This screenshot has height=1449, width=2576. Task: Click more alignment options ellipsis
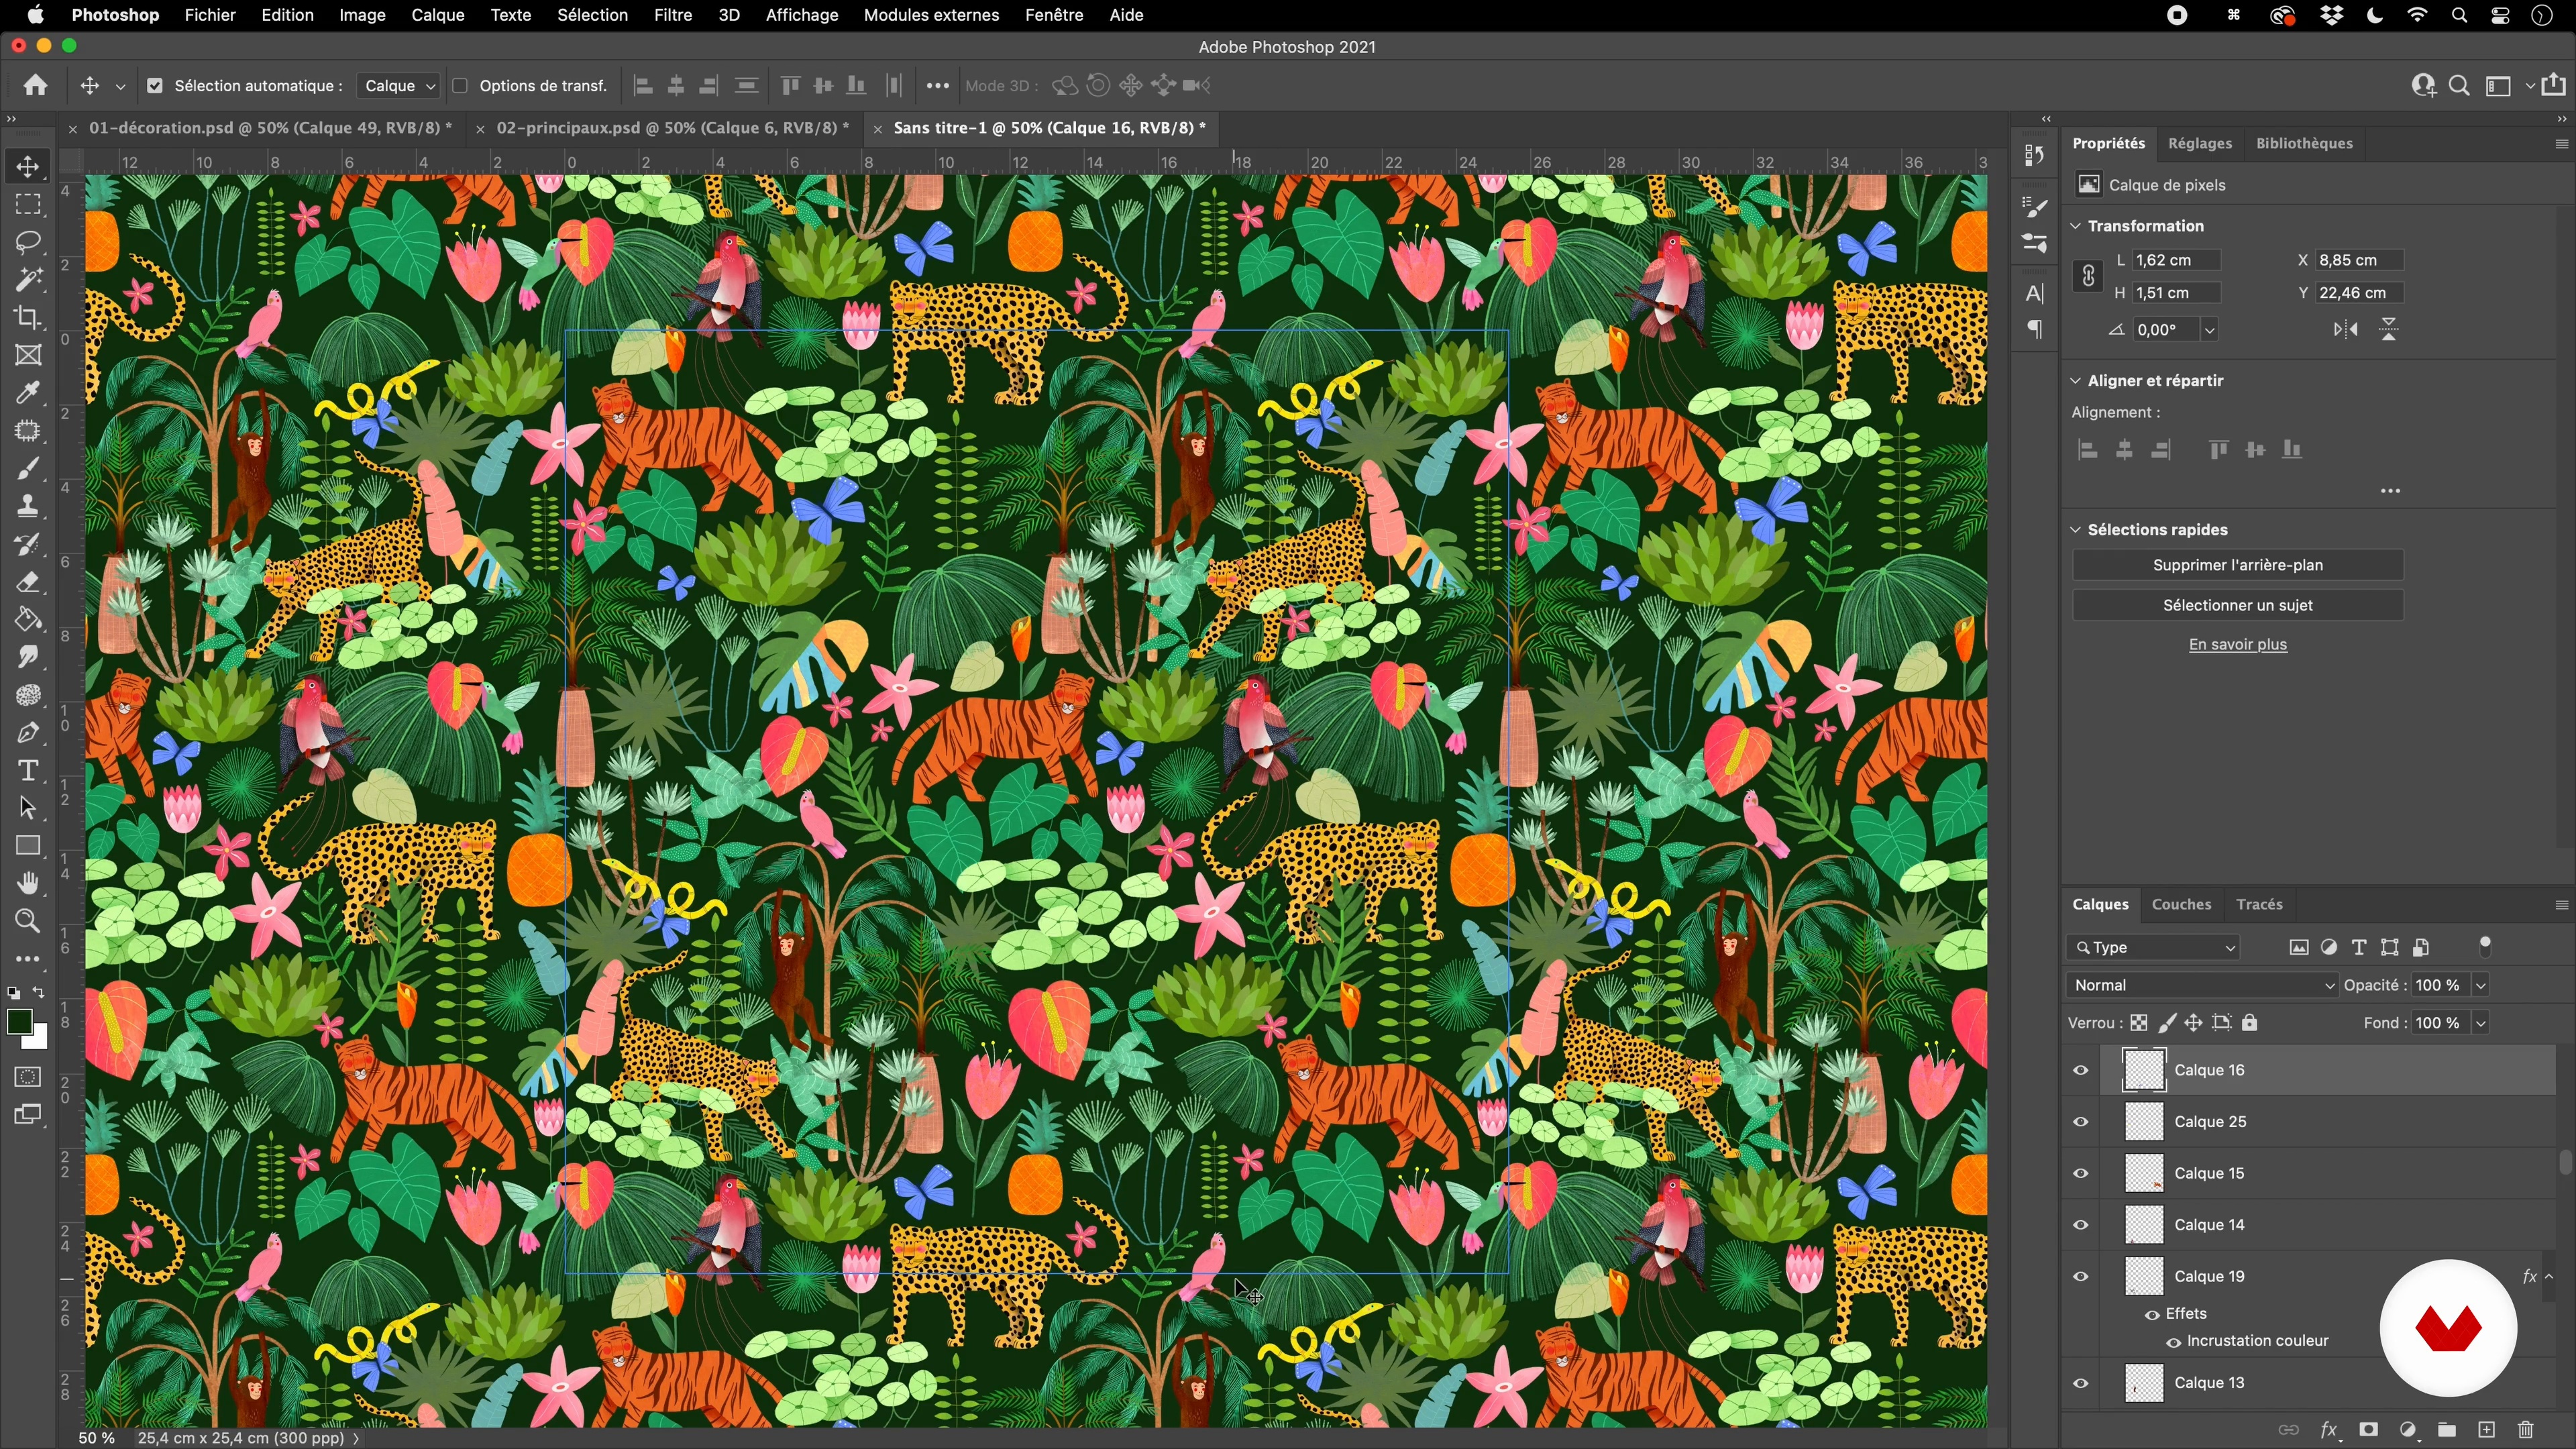[x=2390, y=491]
